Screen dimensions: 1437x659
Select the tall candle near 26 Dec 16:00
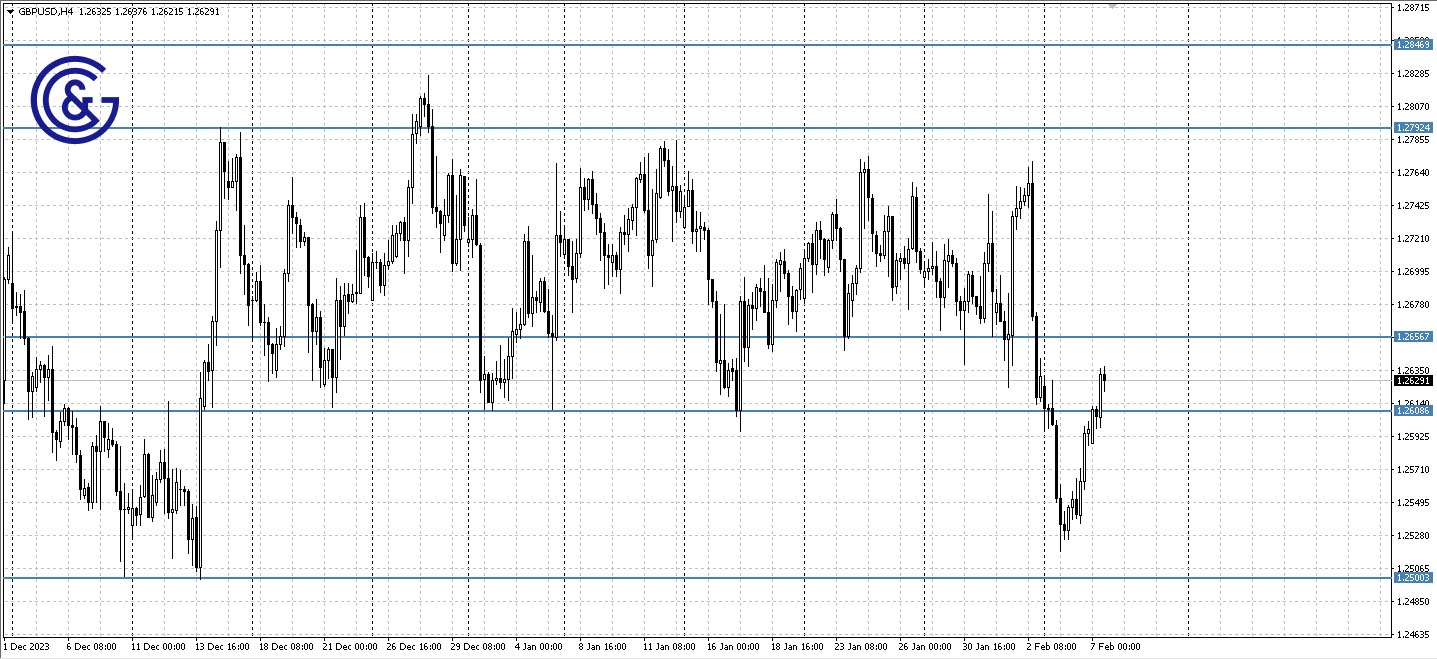(x=428, y=140)
